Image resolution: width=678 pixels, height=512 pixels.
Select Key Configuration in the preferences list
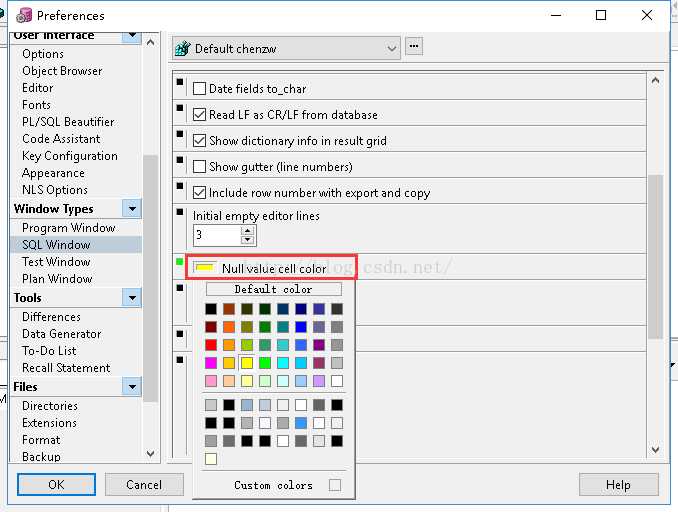point(70,156)
